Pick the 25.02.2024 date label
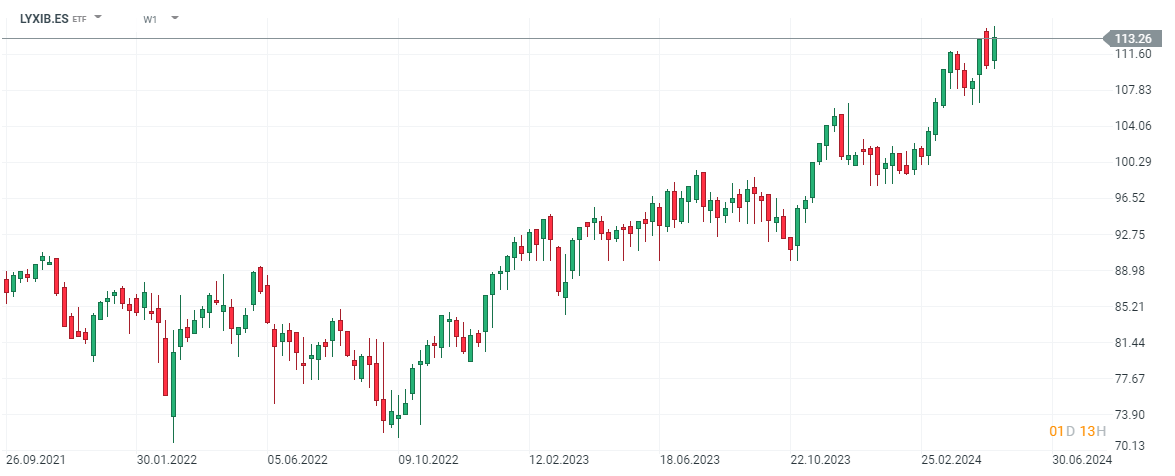This screenshot has height=476, width=1175. click(952, 460)
